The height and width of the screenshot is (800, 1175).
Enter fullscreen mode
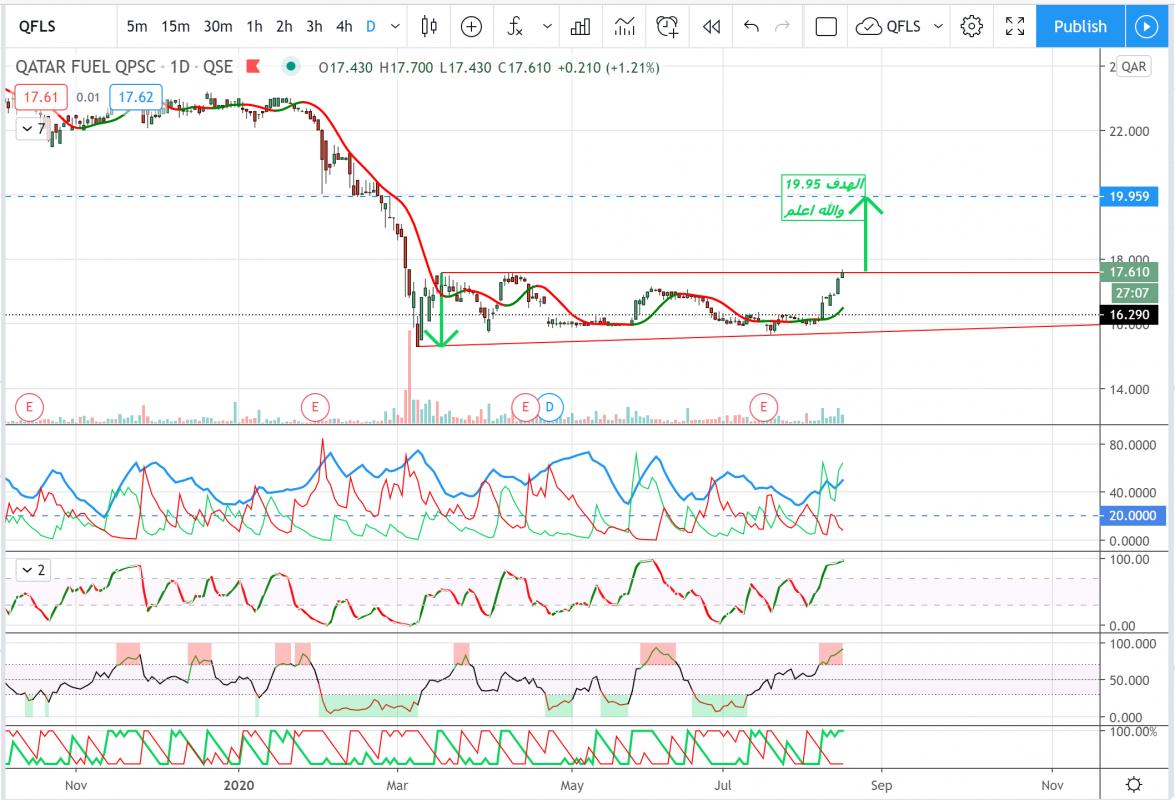click(1015, 26)
